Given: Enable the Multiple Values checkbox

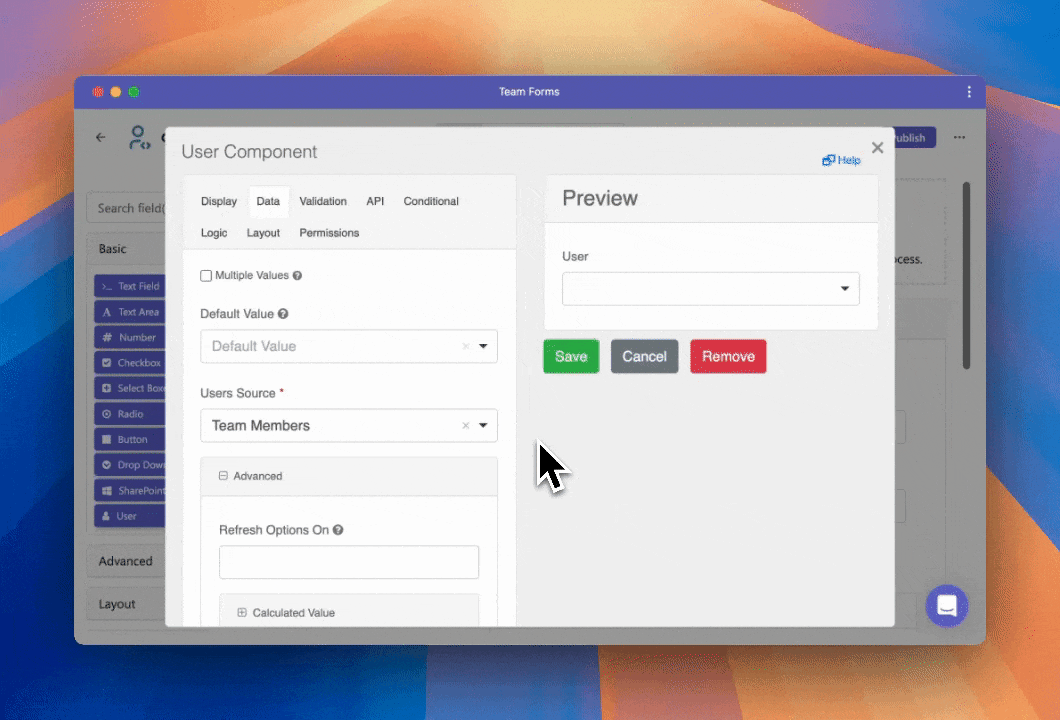Looking at the screenshot, I should tap(206, 276).
